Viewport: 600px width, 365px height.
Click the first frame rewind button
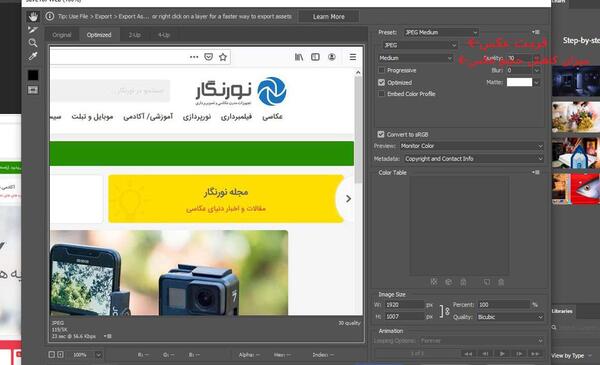pos(468,354)
